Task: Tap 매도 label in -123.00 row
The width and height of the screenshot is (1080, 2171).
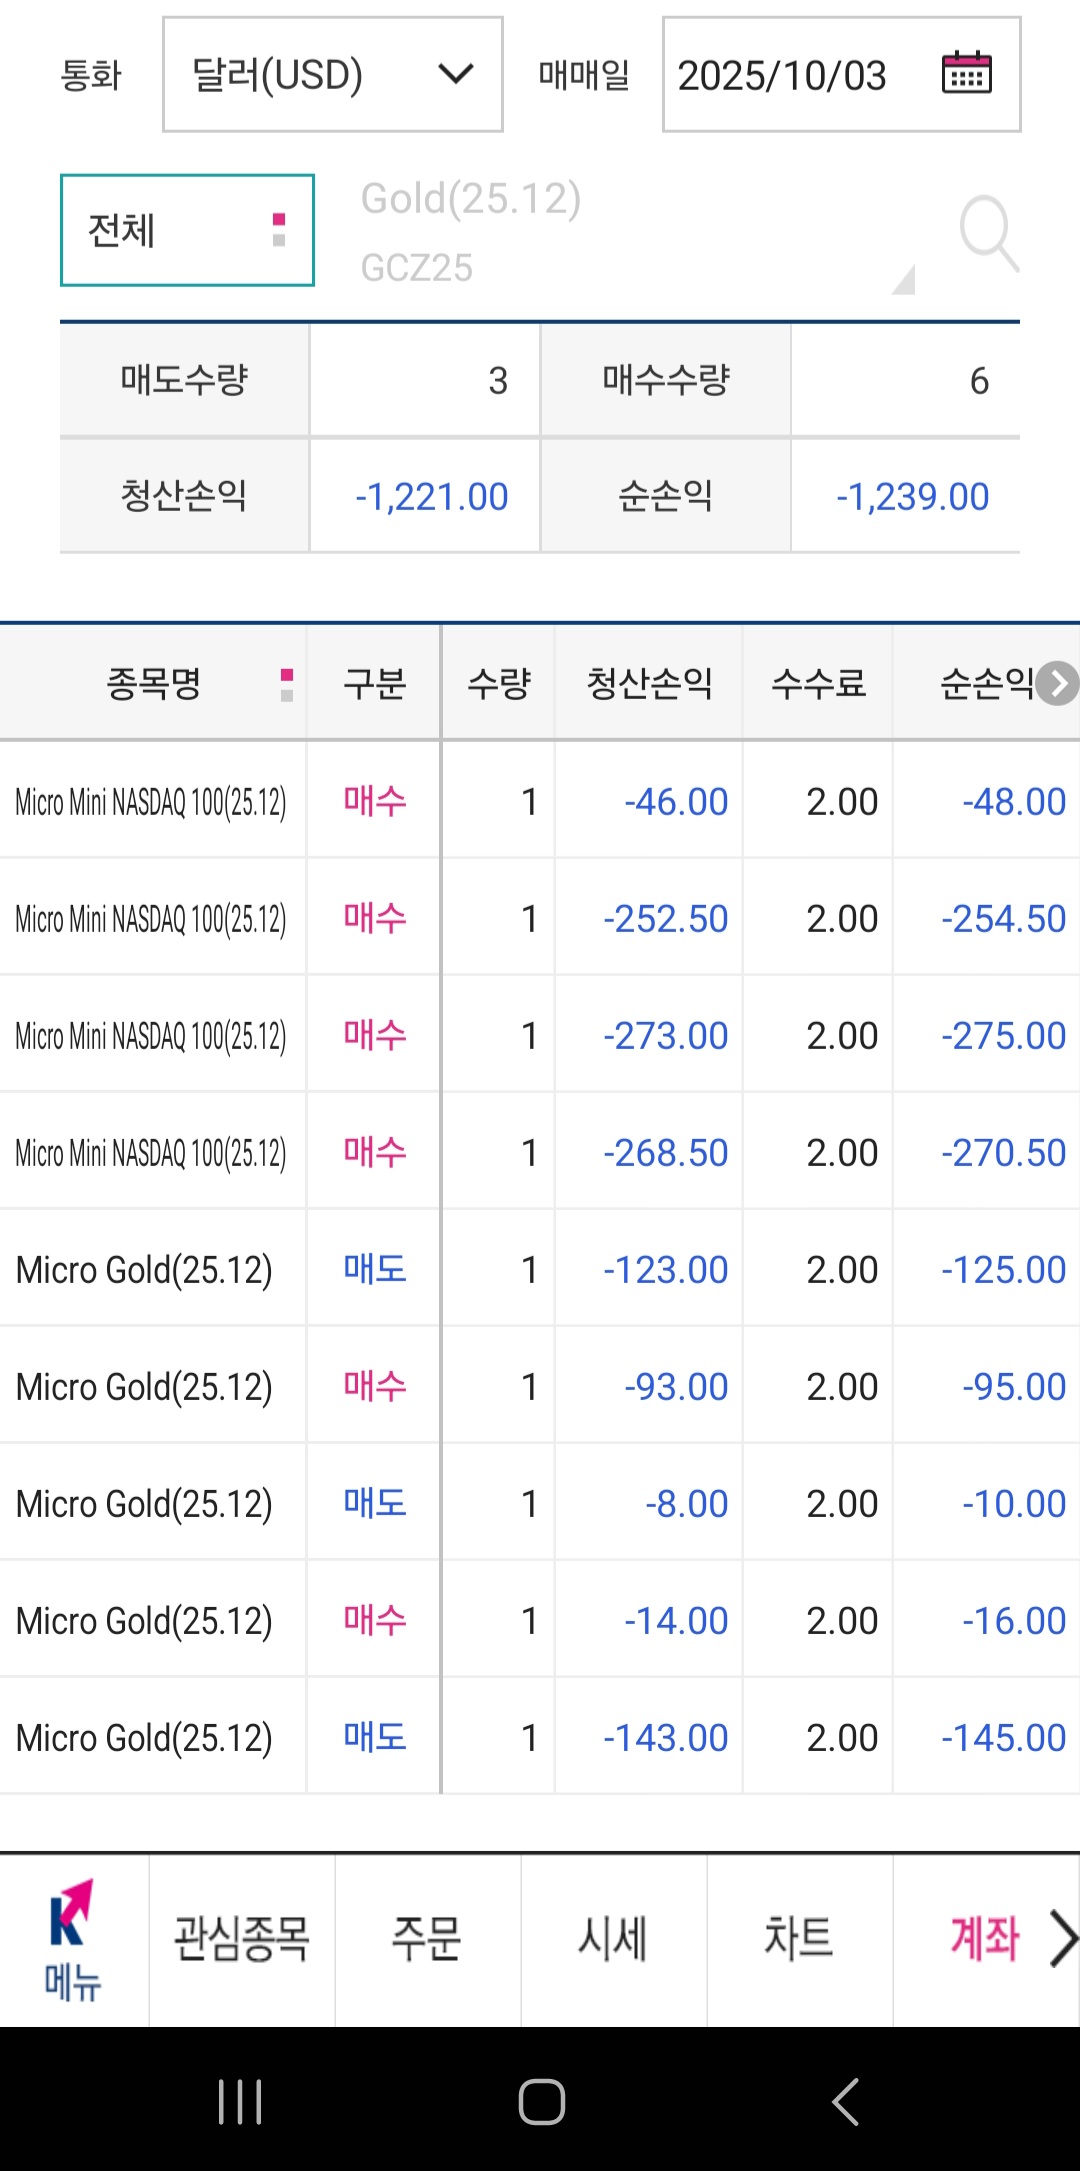Action: (x=375, y=1269)
